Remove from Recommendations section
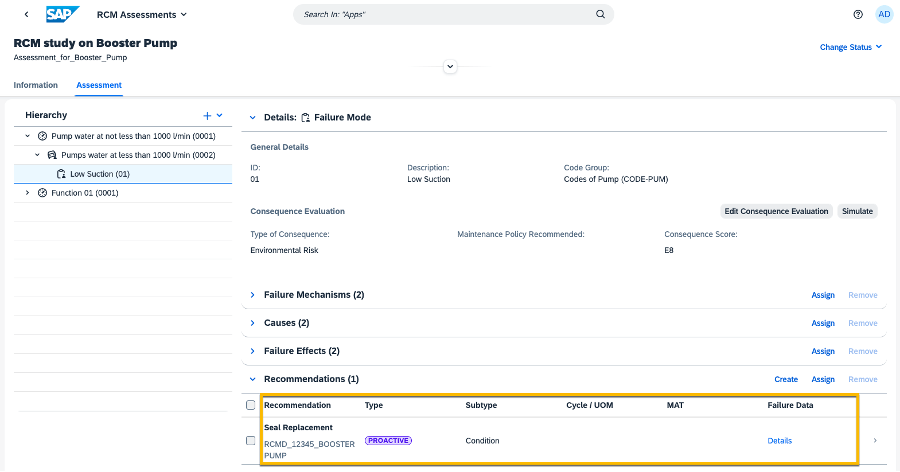Image resolution: width=900 pixels, height=472 pixels. 863,380
